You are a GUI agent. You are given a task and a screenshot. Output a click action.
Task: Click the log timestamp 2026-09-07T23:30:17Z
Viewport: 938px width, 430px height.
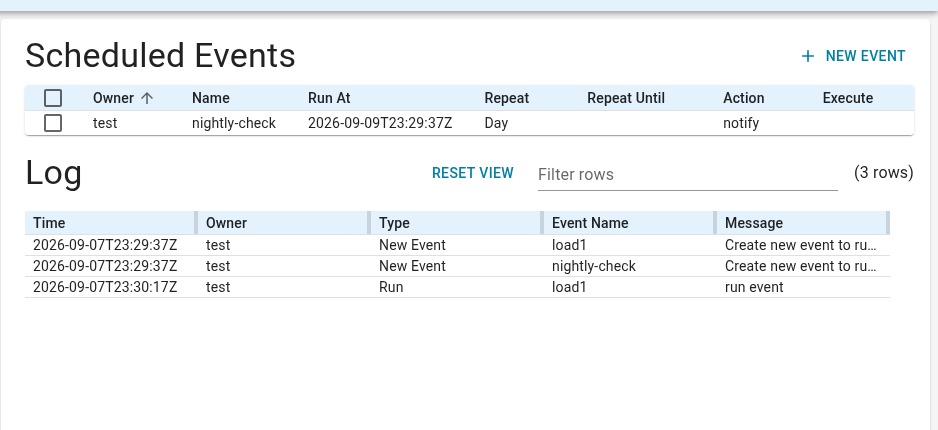pos(105,287)
